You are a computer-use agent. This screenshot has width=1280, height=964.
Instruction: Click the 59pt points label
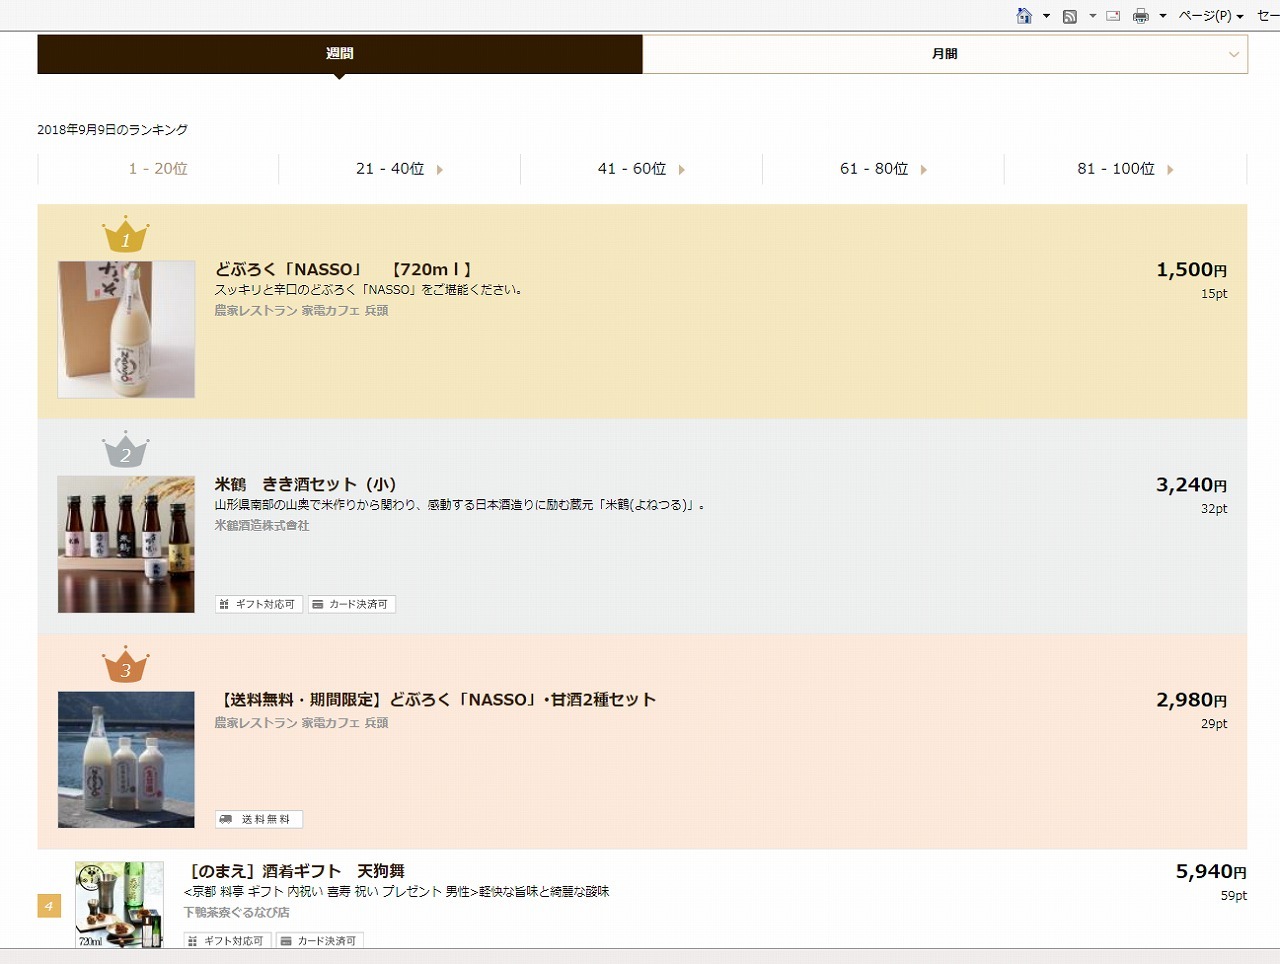(1233, 896)
